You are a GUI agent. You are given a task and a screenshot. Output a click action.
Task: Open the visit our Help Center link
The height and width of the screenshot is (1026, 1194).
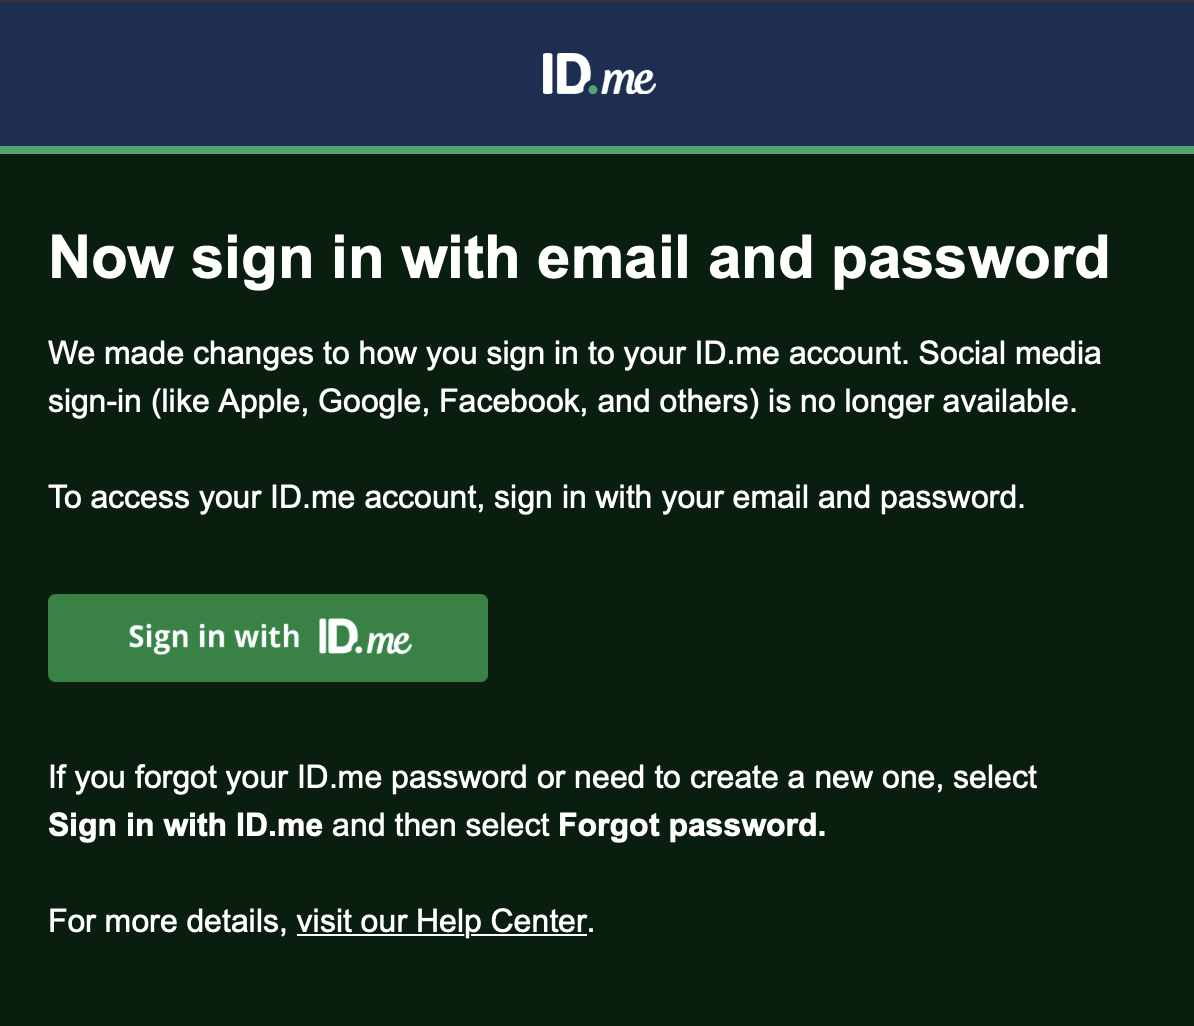(441, 920)
